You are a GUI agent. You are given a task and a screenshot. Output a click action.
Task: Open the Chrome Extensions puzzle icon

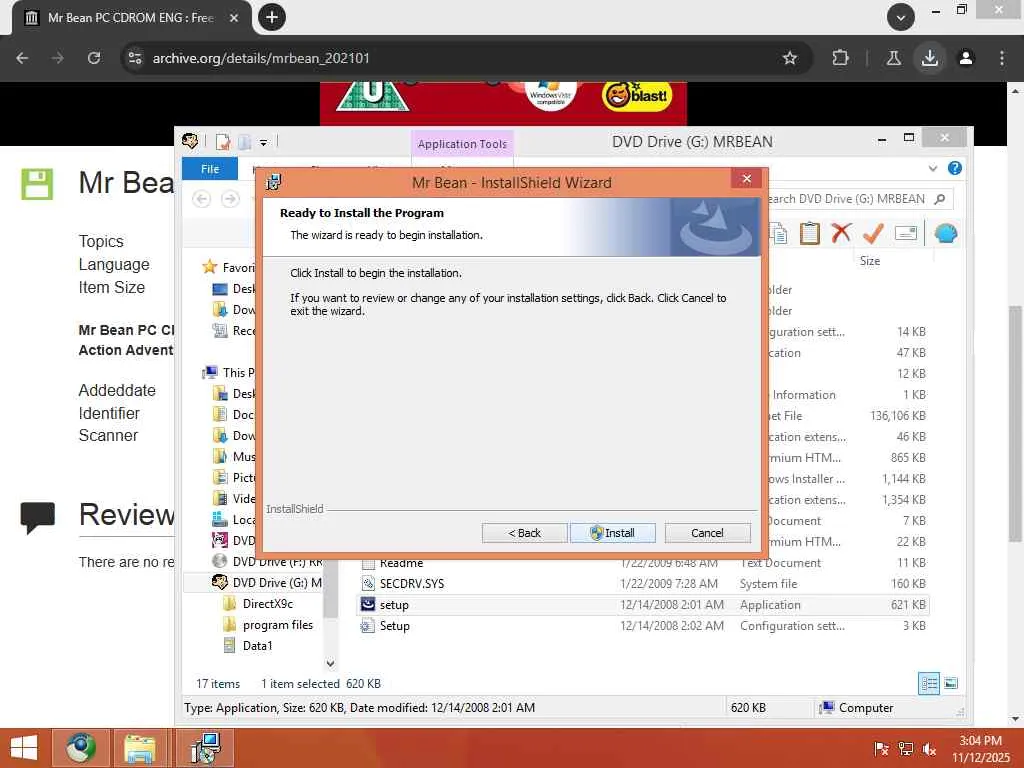840,58
